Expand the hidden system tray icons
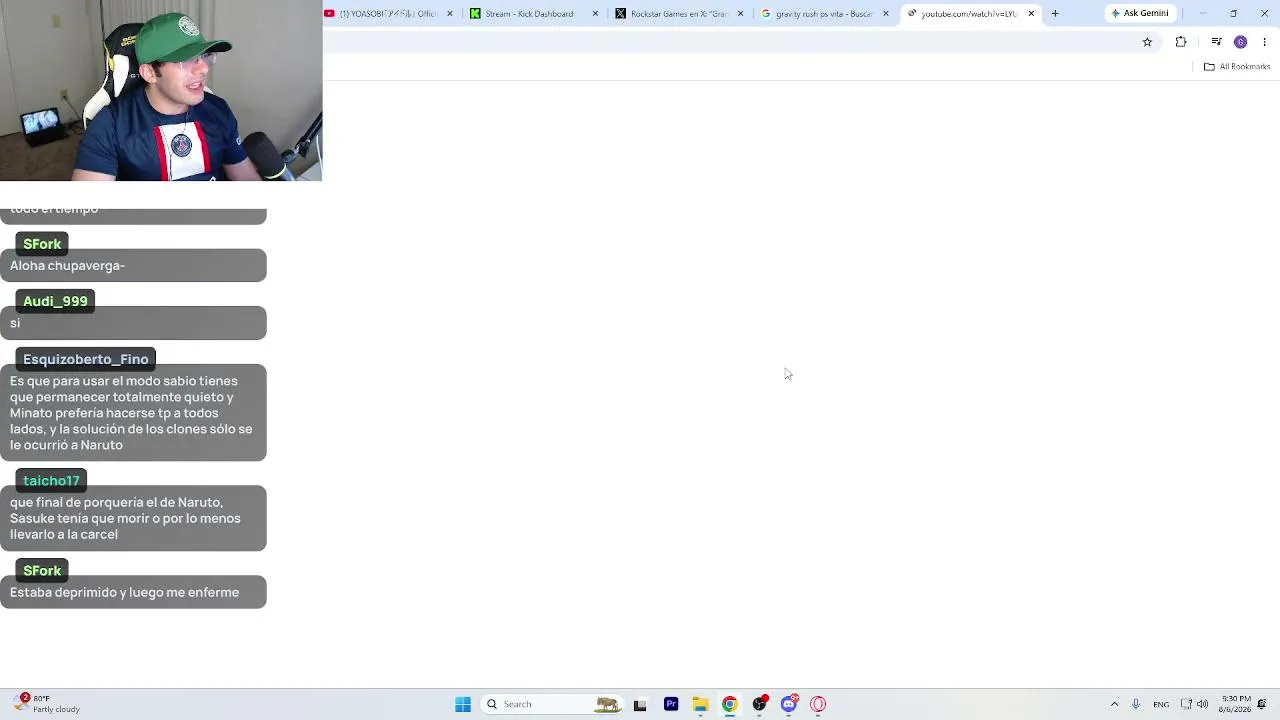Image resolution: width=1280 pixels, height=720 pixels. tap(1114, 704)
